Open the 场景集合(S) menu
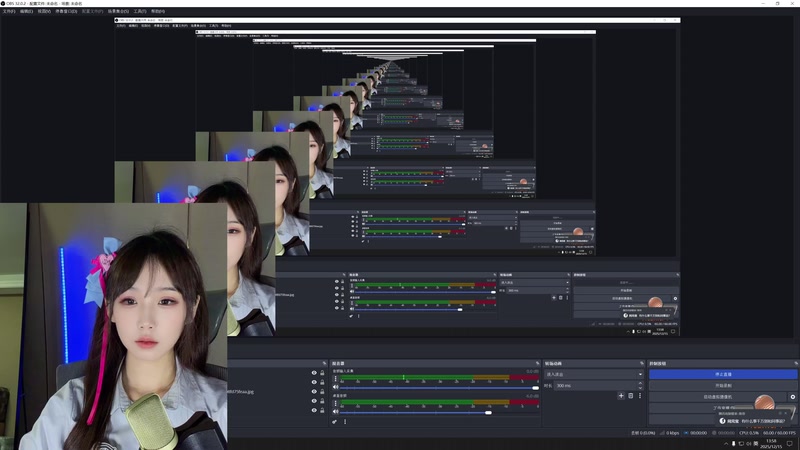Viewport: 800px width, 450px height. point(118,11)
